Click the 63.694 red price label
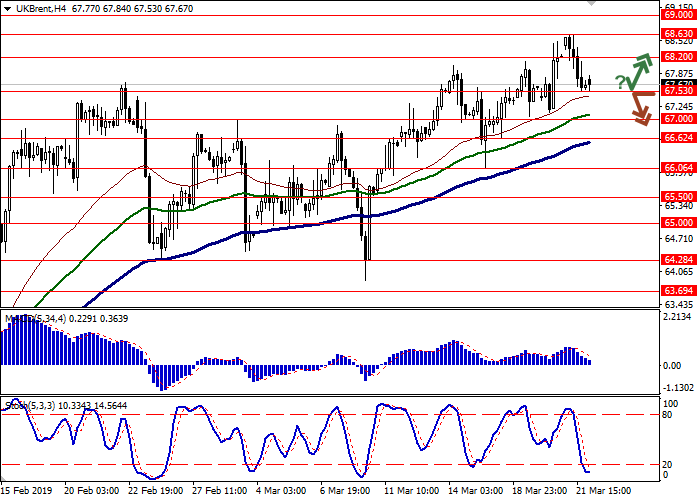The image size is (700, 500). click(x=677, y=291)
